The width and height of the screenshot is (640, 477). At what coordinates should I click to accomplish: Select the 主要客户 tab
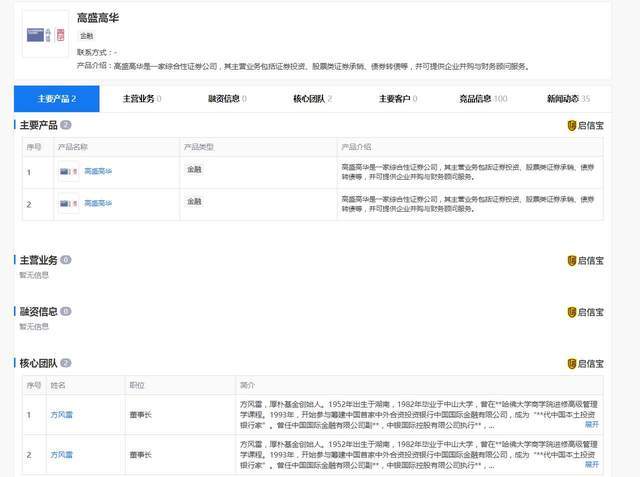point(398,99)
